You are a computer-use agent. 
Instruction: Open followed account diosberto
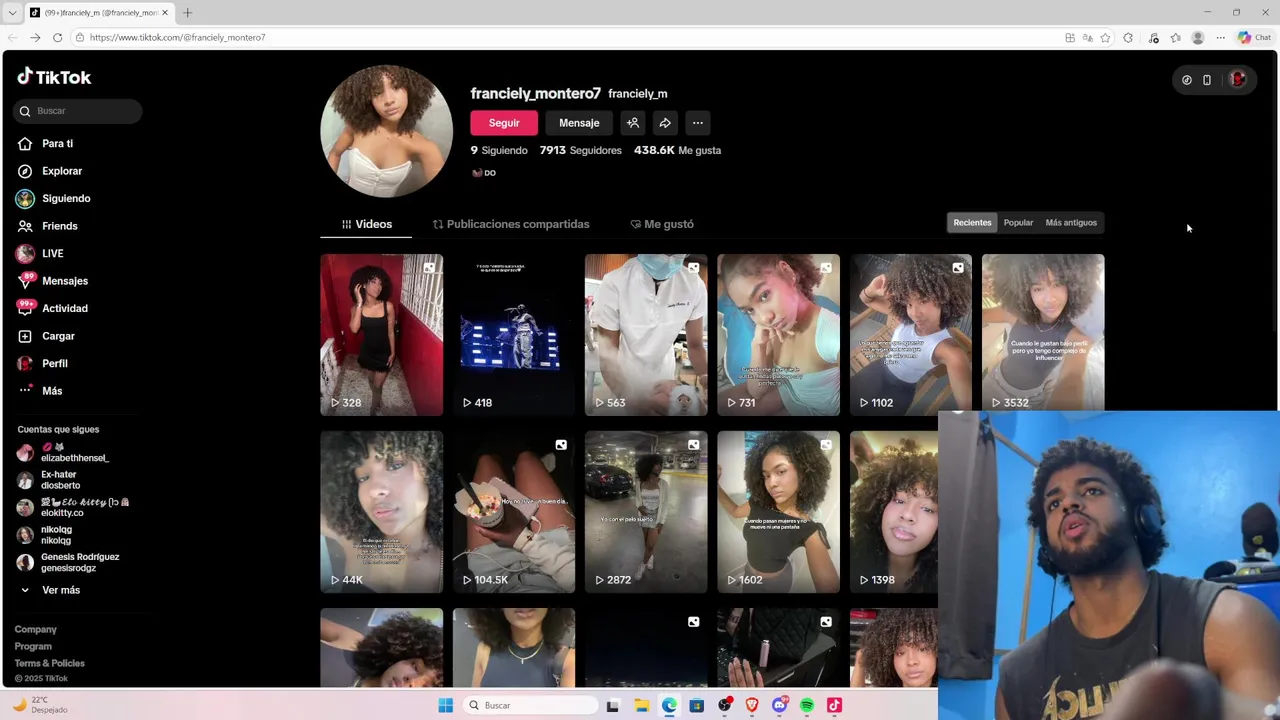point(48,481)
